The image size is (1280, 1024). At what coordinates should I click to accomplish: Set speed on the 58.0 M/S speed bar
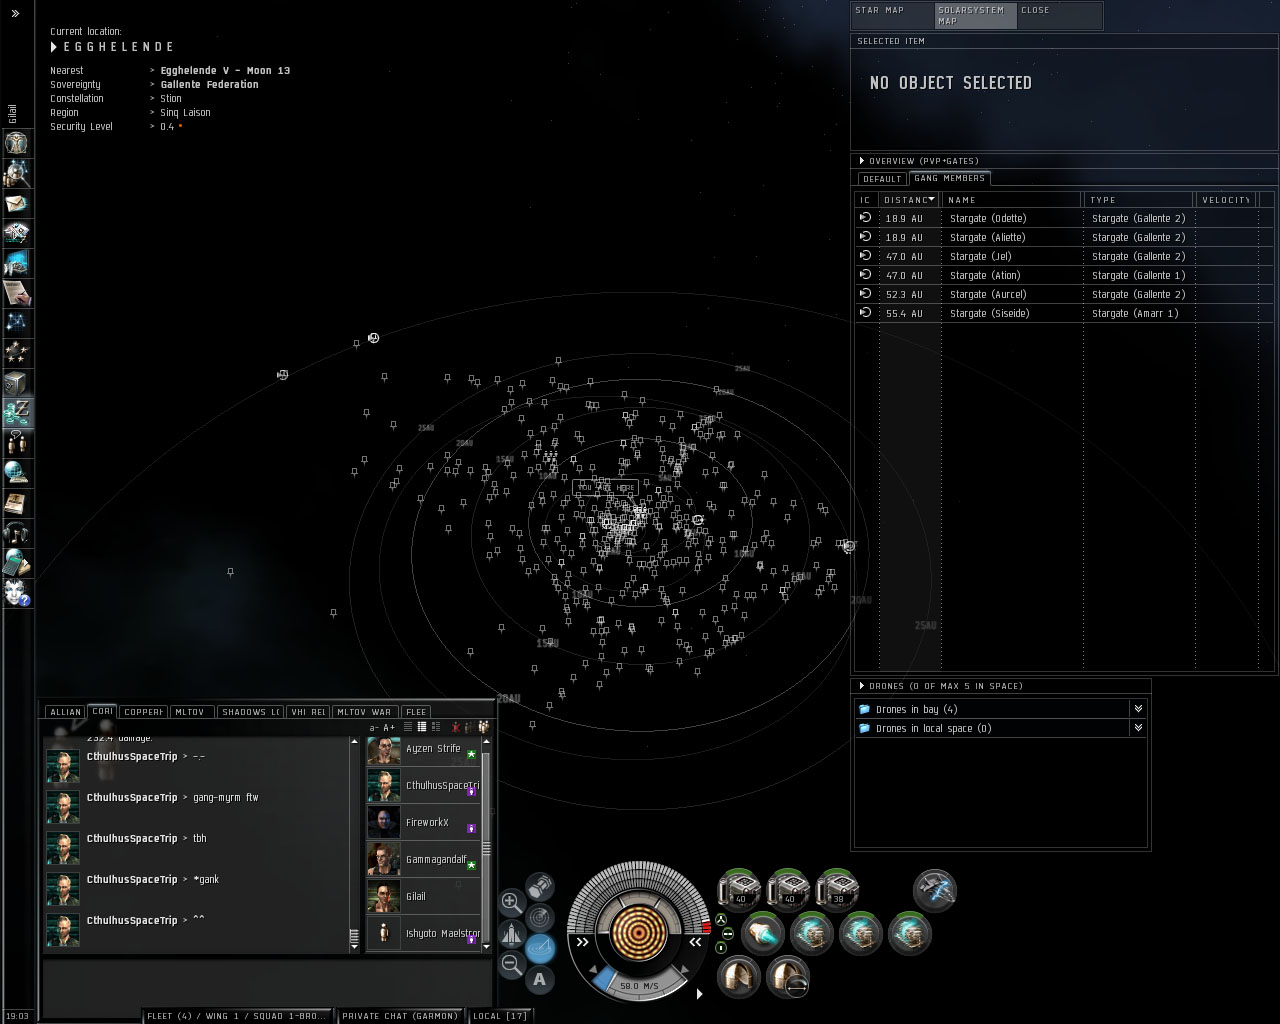point(638,985)
